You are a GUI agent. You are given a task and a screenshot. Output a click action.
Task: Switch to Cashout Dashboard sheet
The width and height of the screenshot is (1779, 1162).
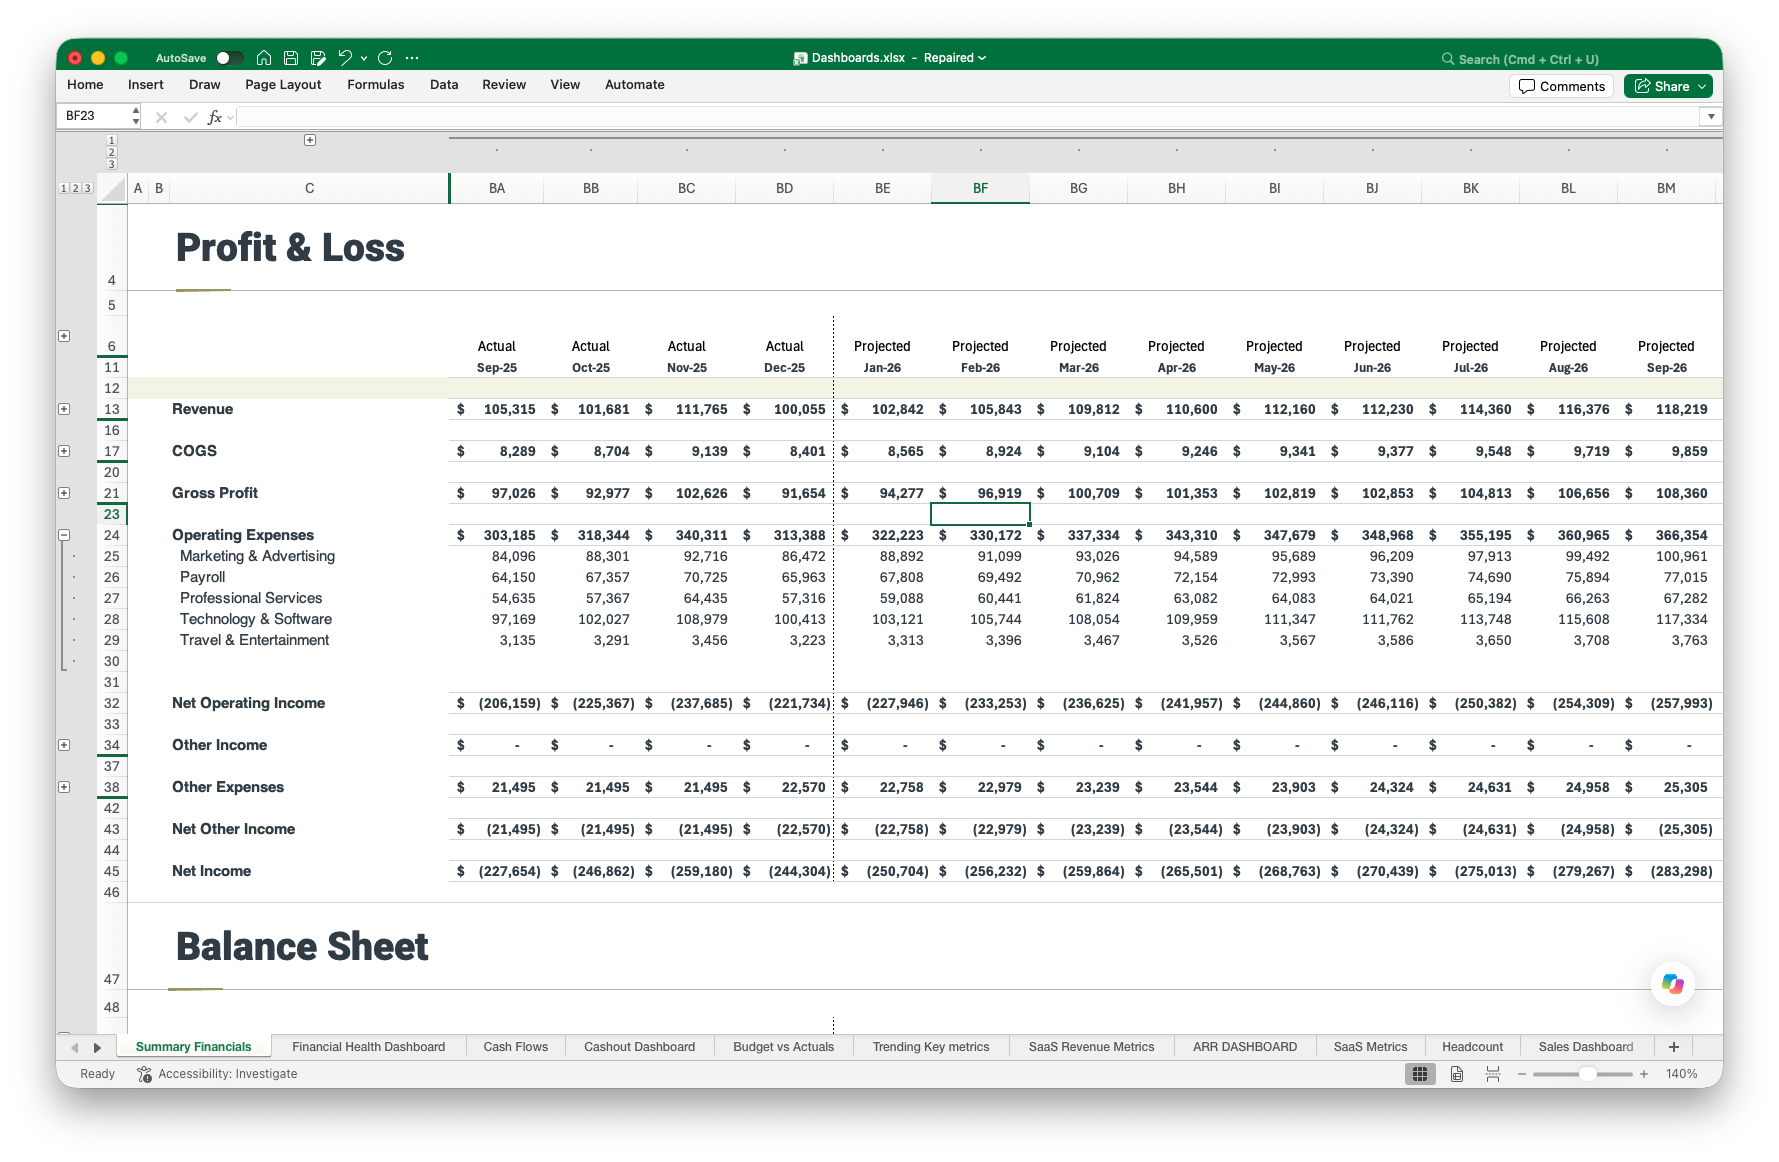[x=639, y=1047]
